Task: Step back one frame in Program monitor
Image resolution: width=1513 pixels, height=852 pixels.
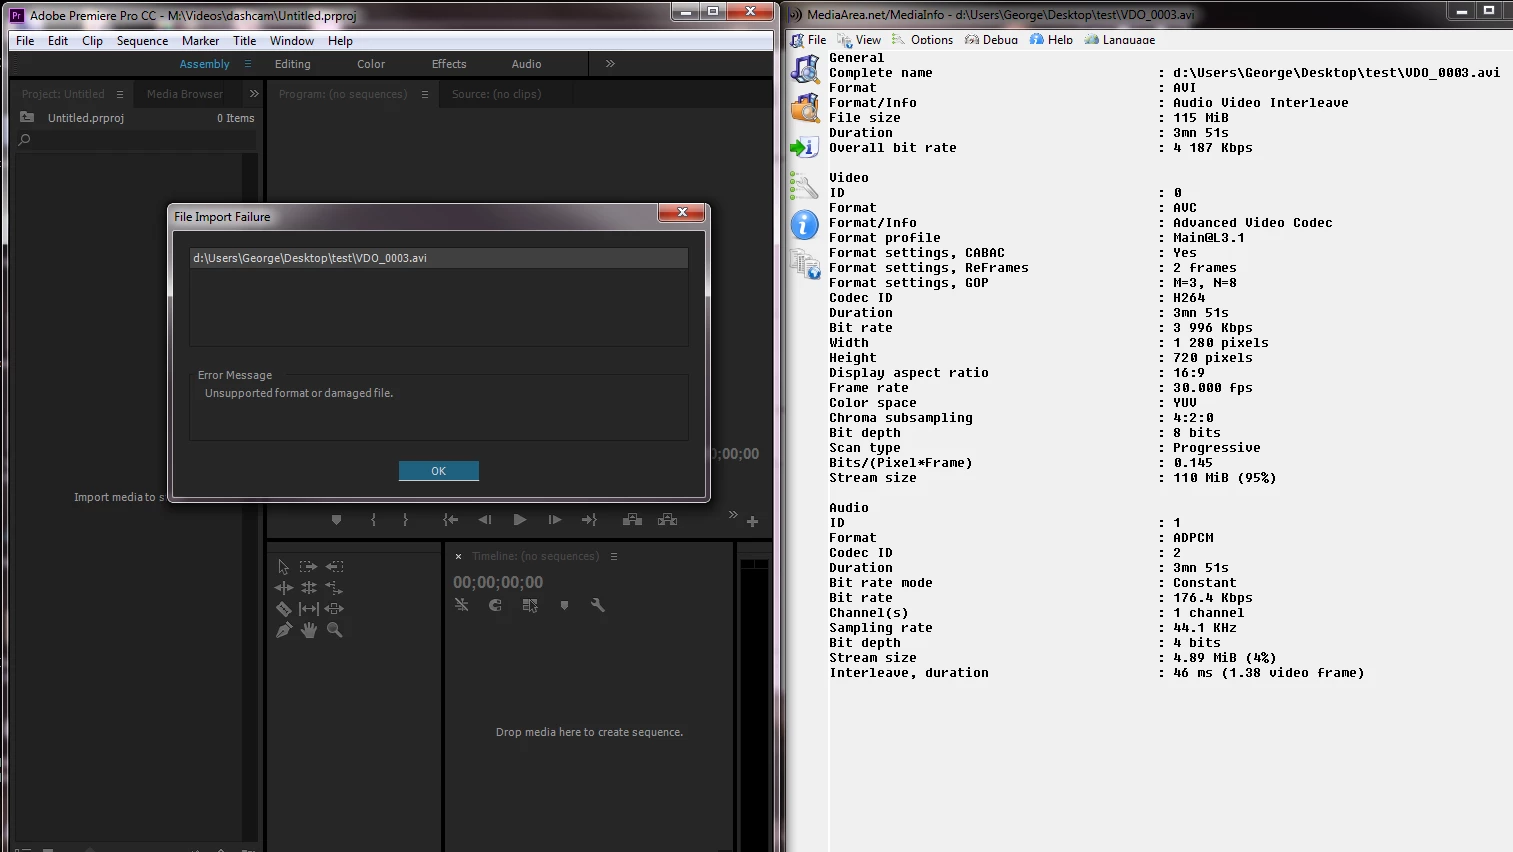Action: [x=485, y=520]
